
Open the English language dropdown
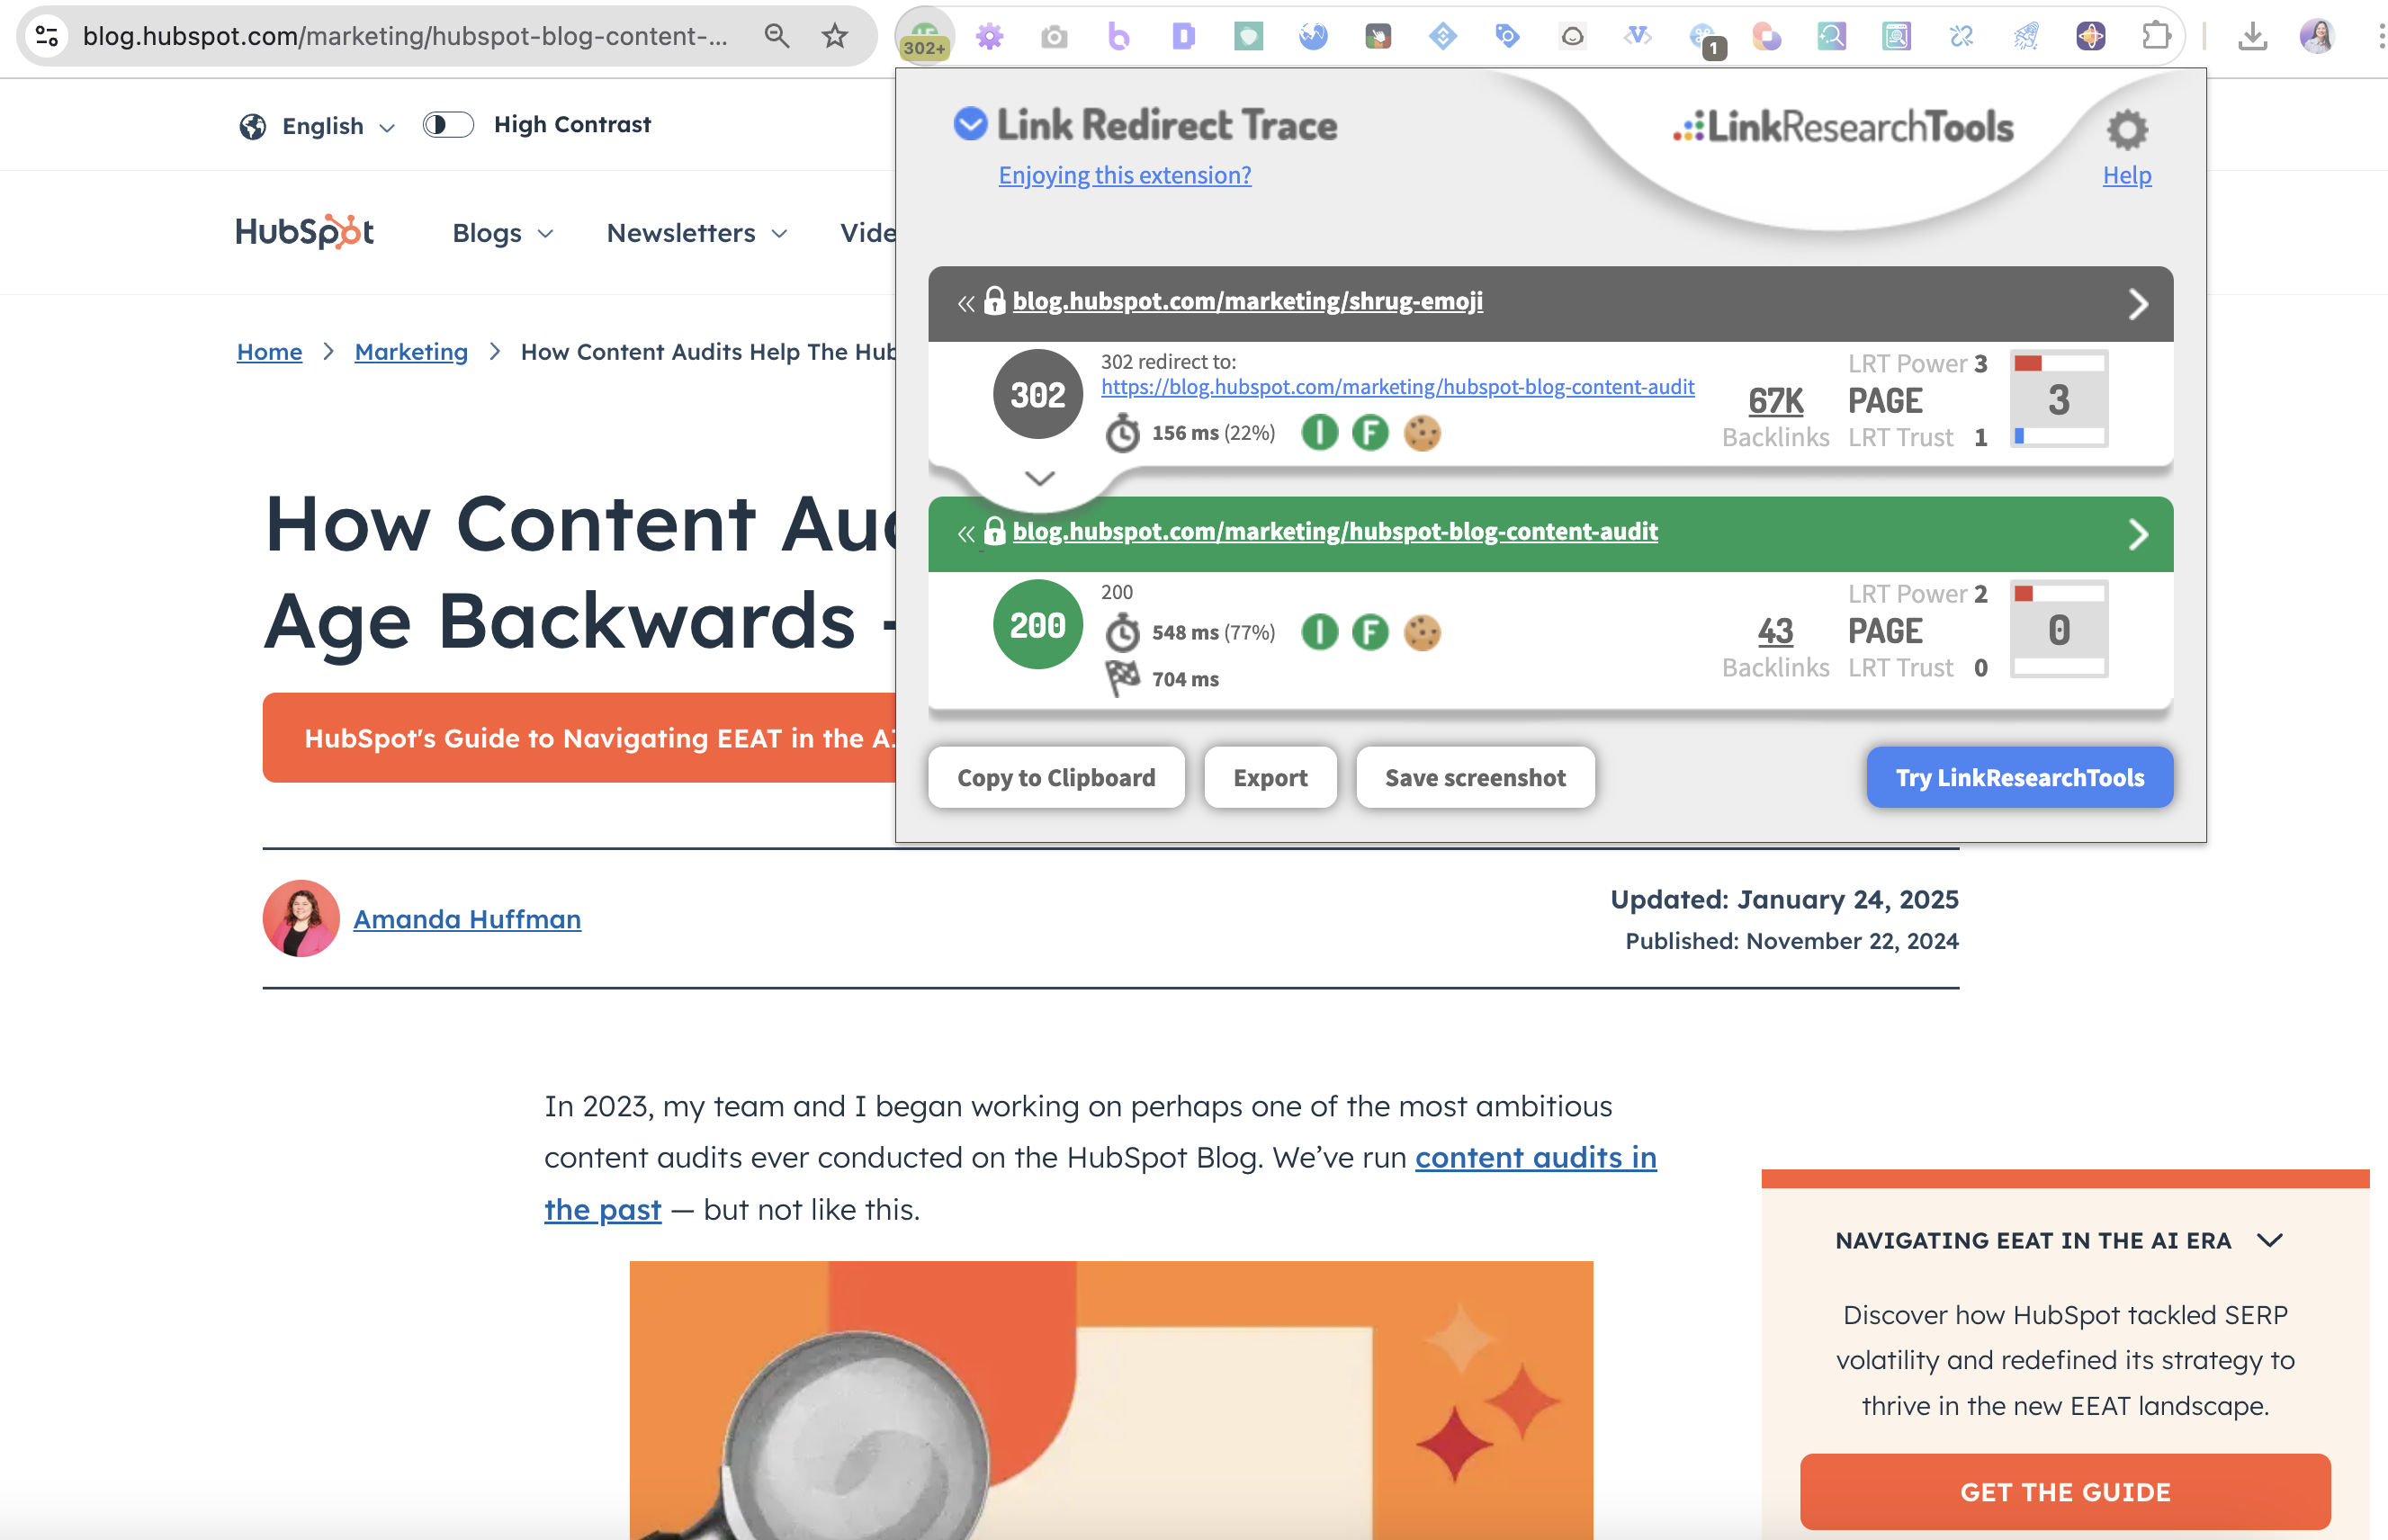[319, 126]
